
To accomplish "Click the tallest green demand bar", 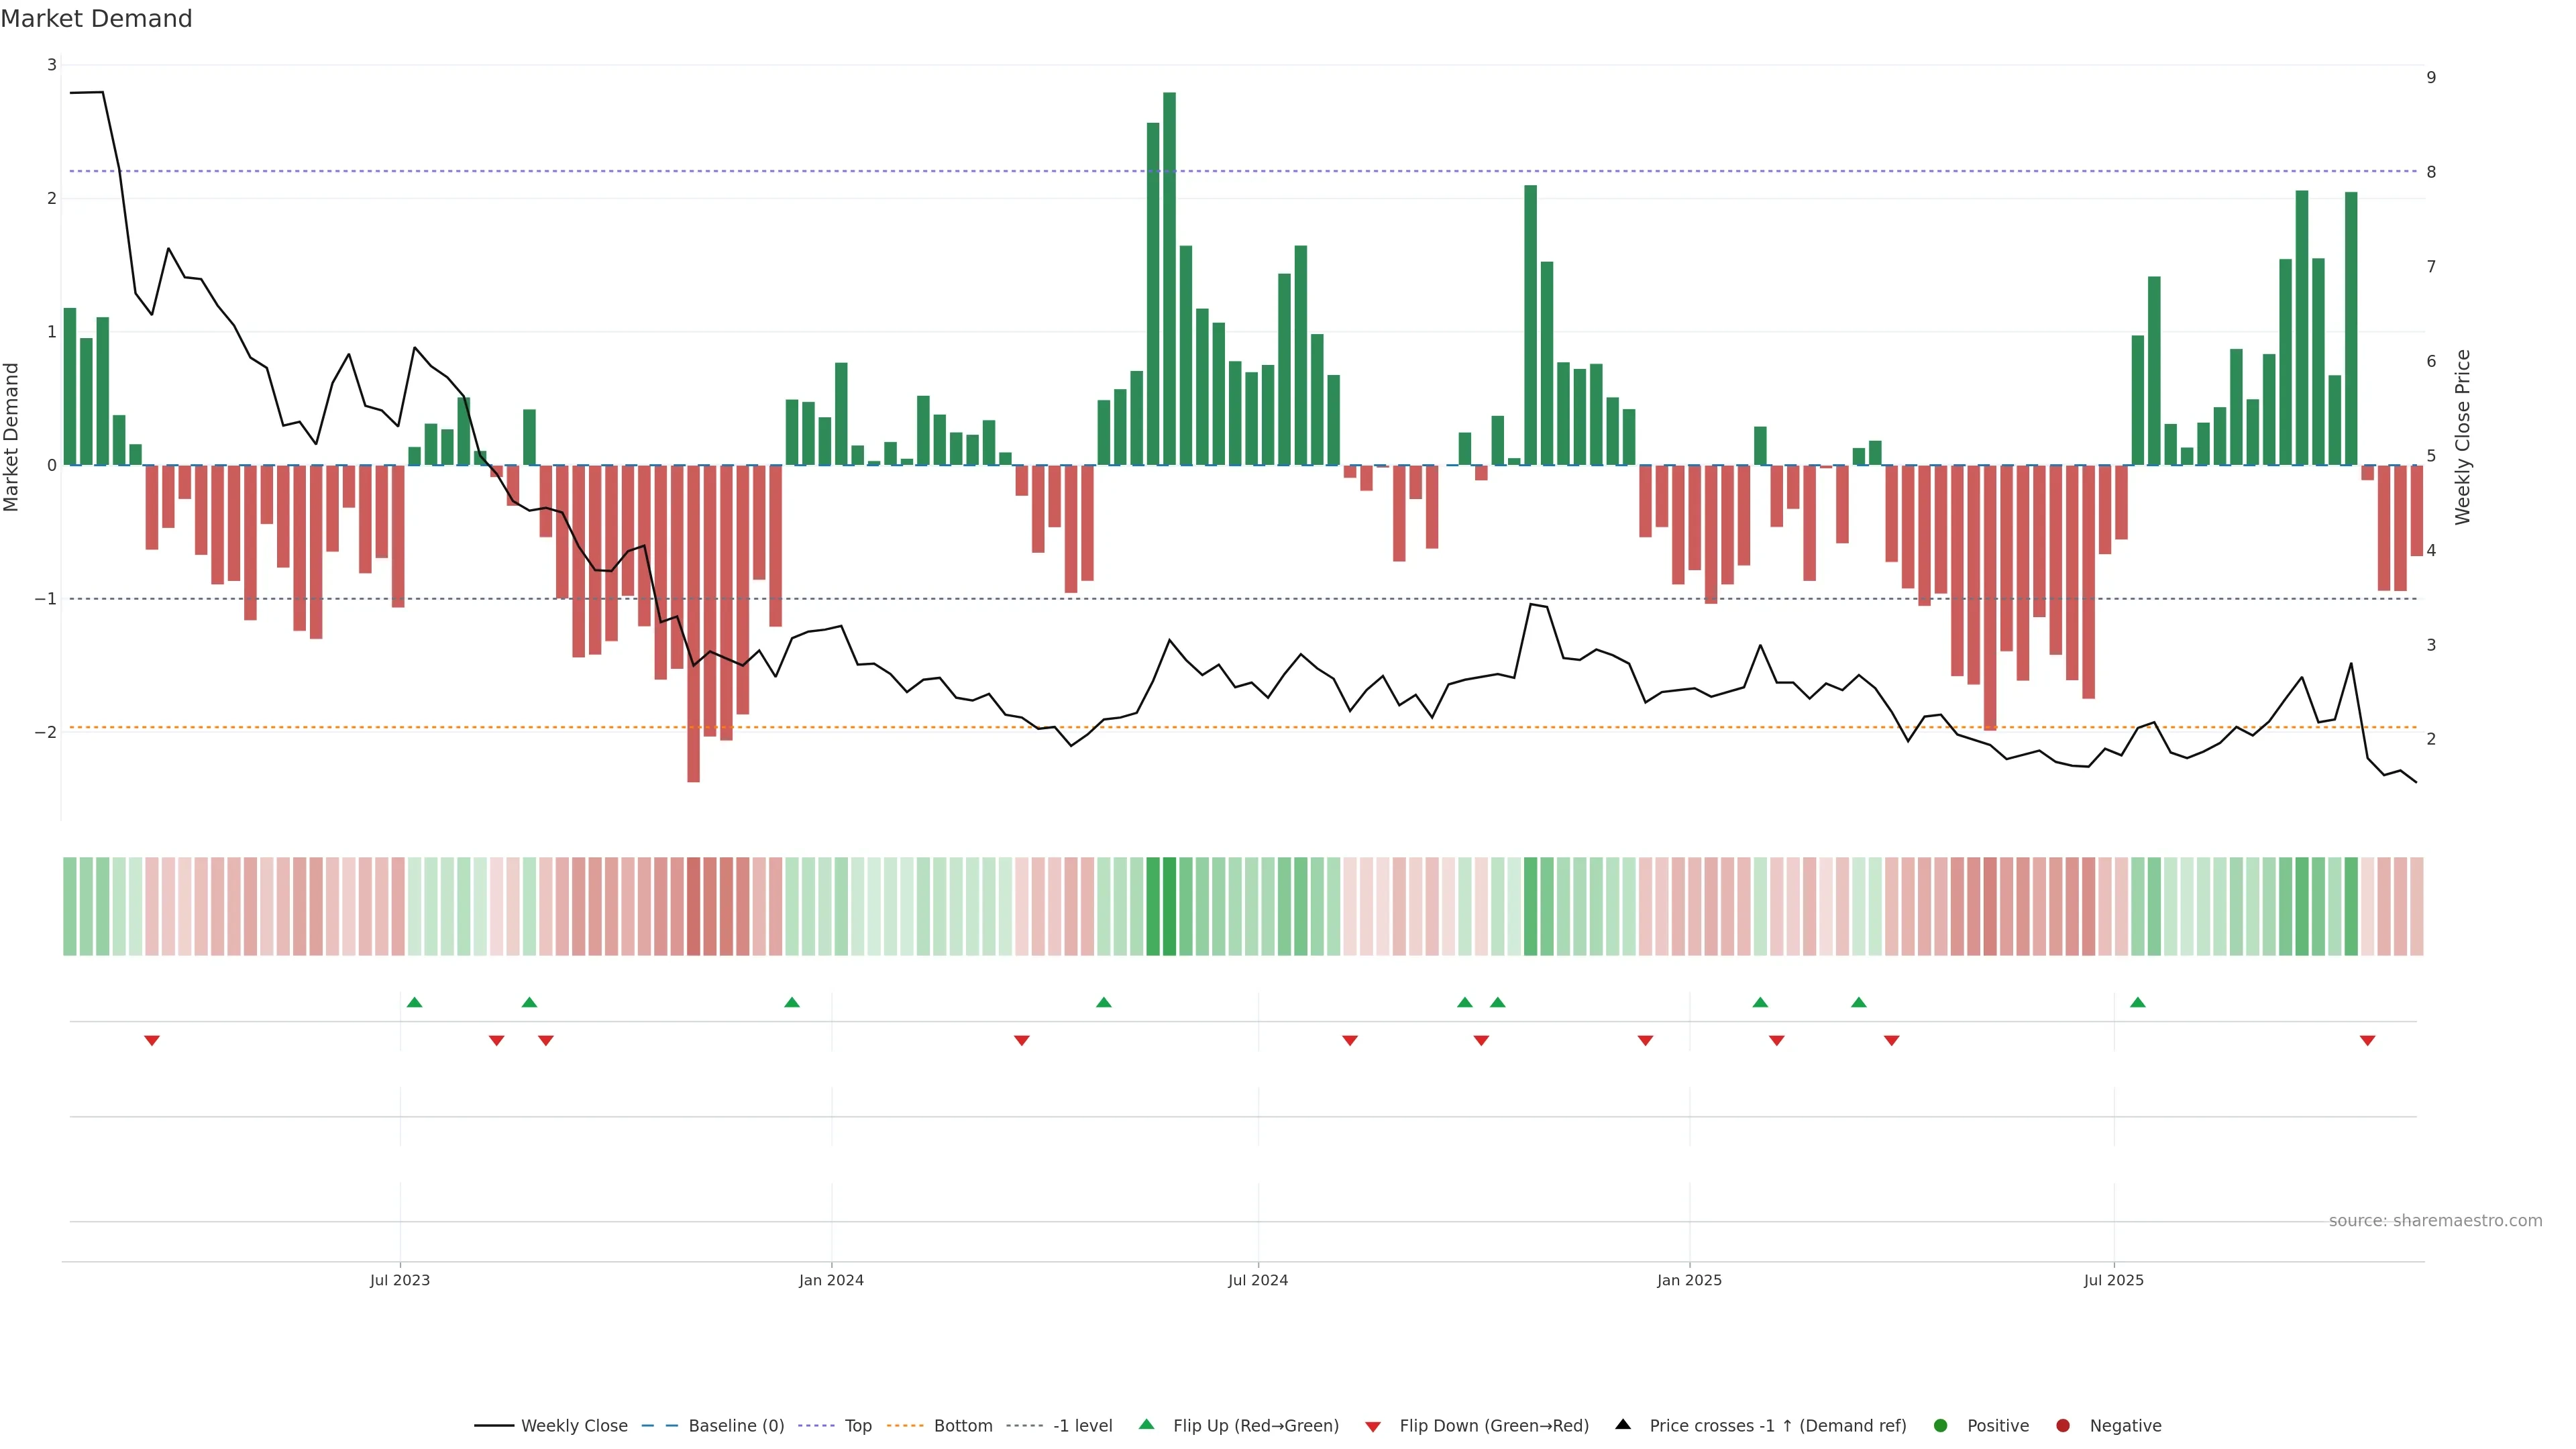I will (x=1169, y=280).
